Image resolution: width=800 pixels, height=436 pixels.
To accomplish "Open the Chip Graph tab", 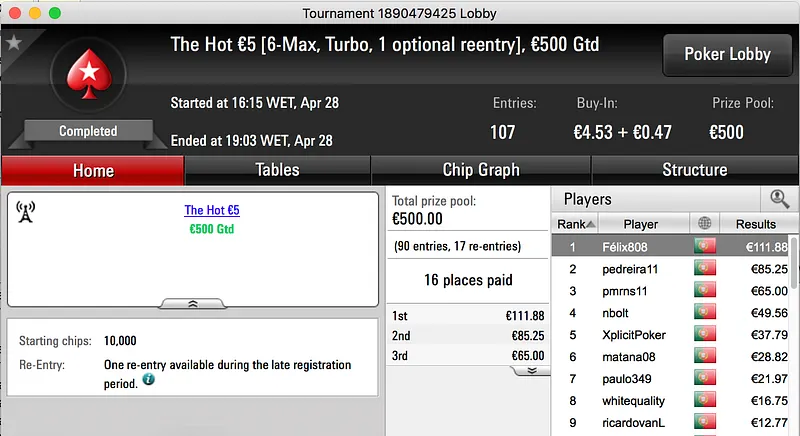I will [x=481, y=170].
